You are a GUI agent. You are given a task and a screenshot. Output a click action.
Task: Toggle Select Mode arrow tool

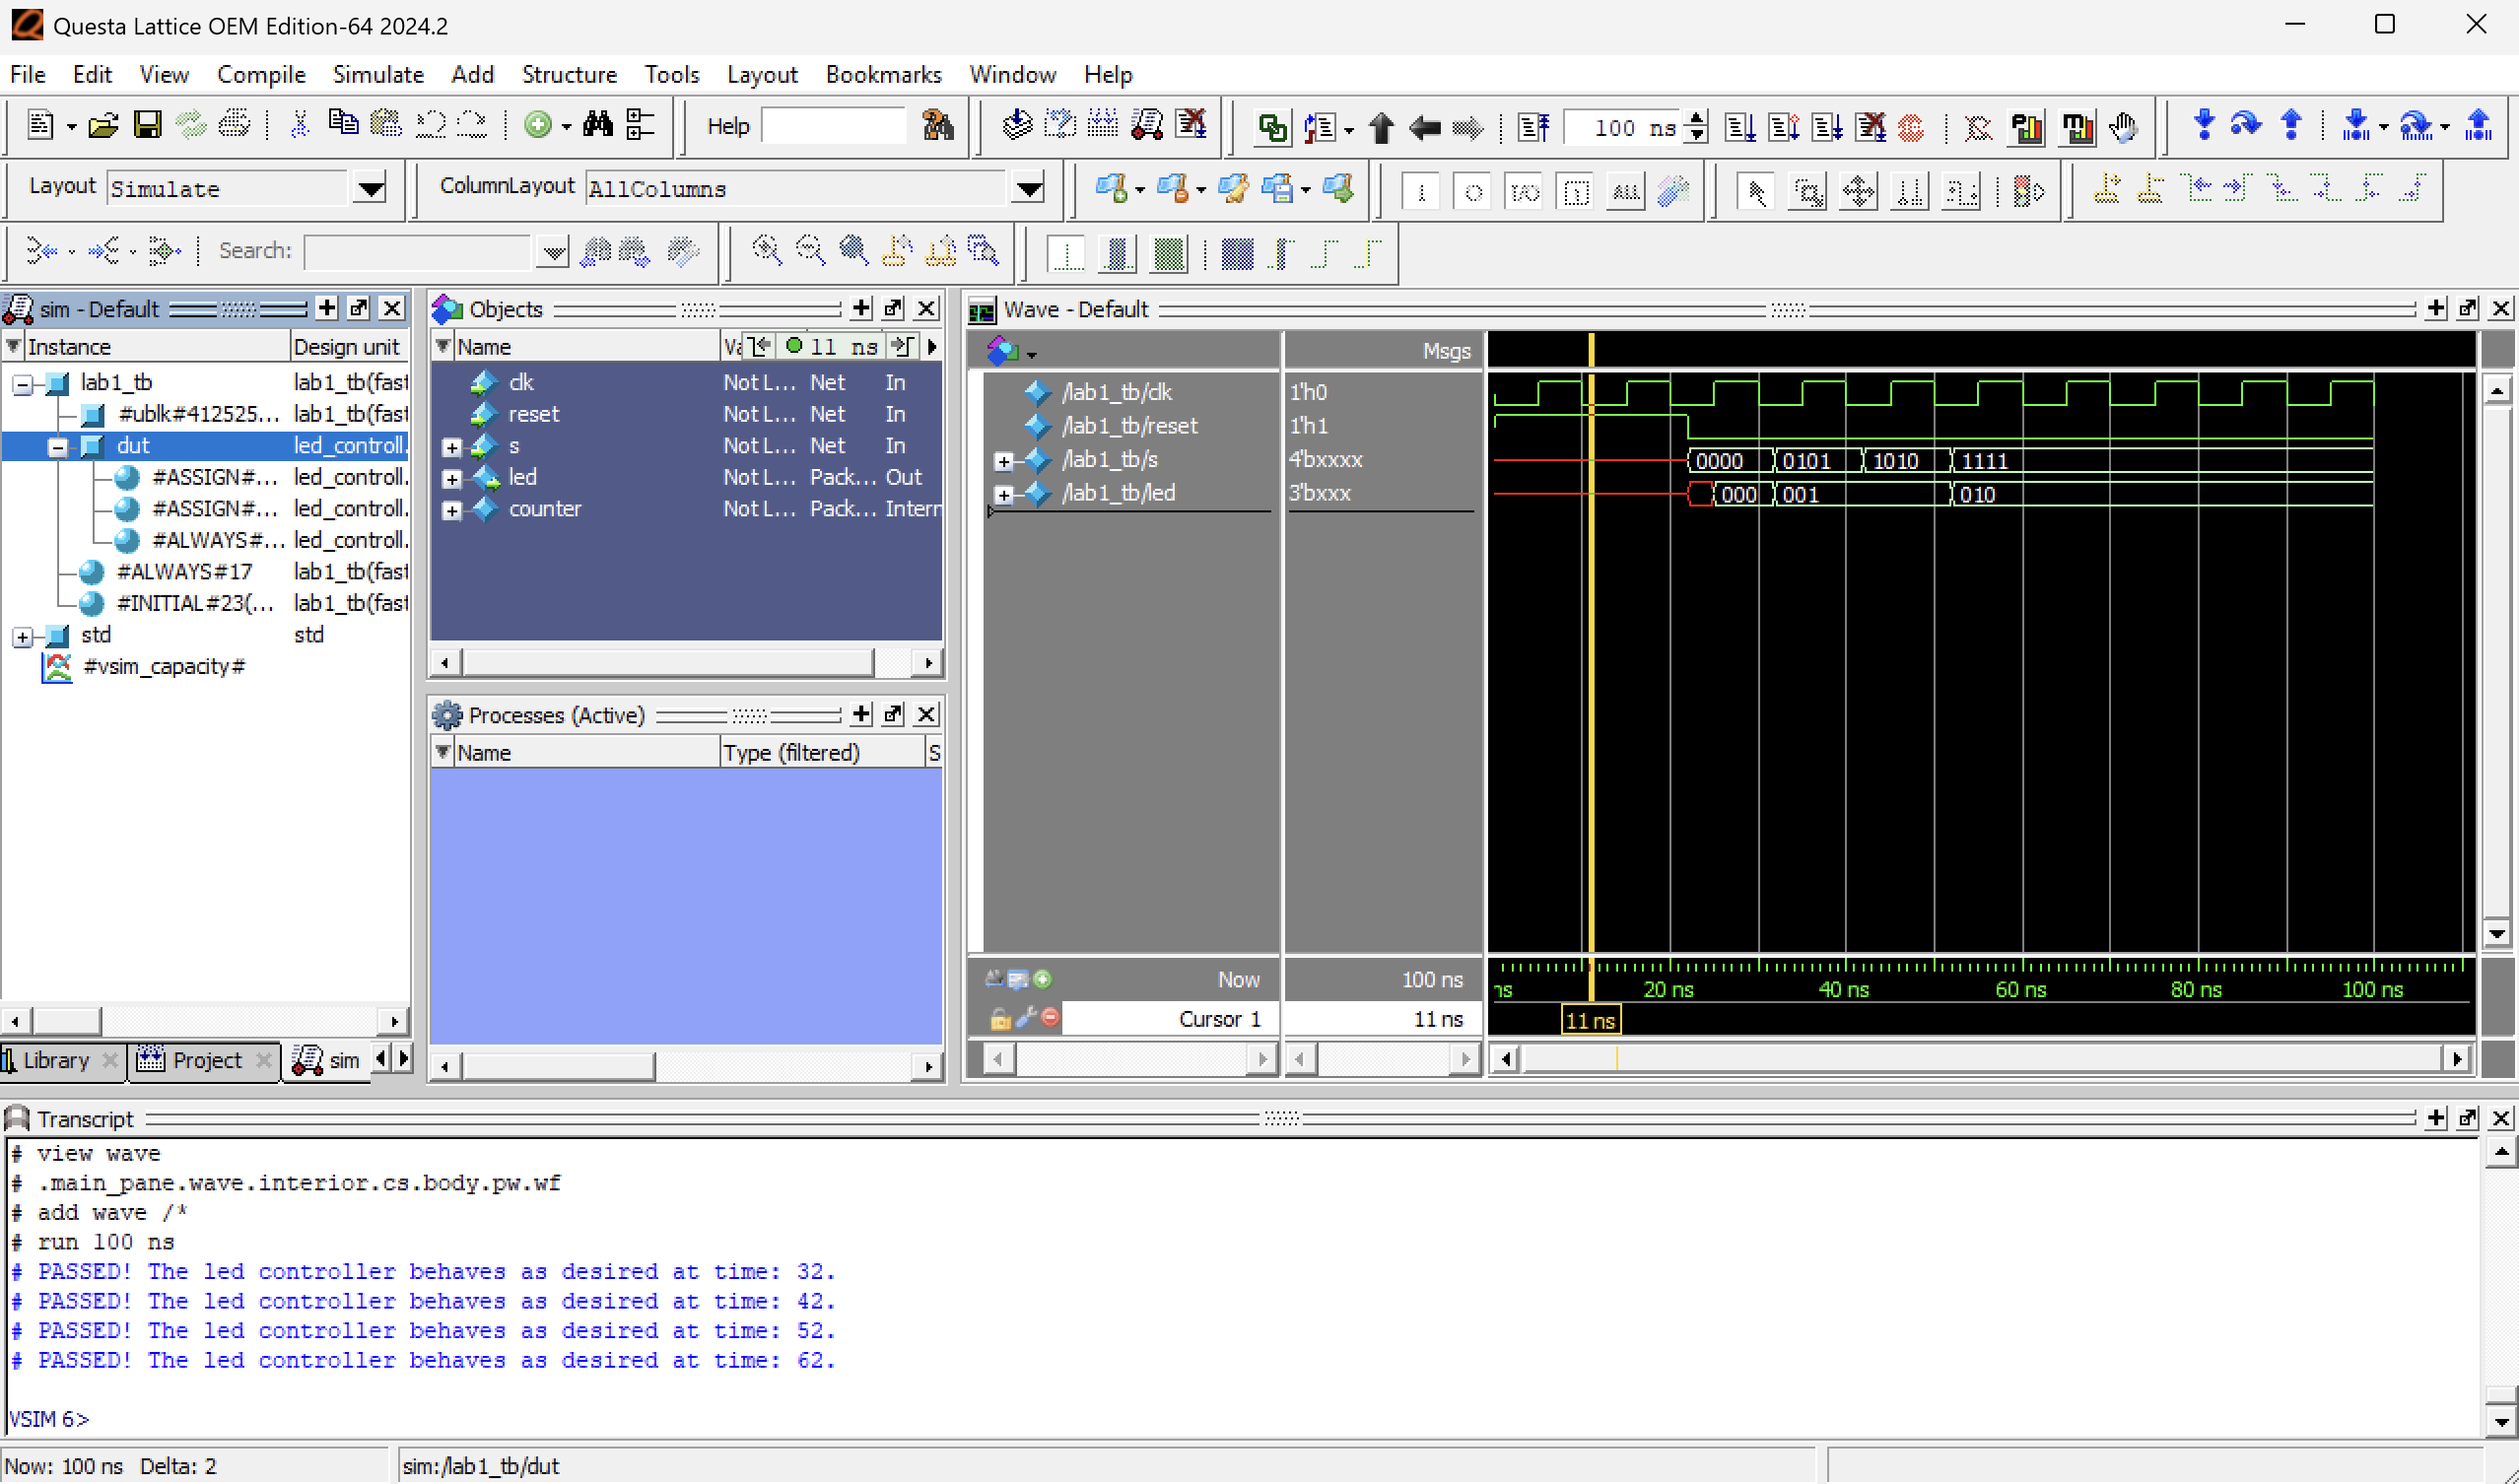pyautogui.click(x=1755, y=190)
